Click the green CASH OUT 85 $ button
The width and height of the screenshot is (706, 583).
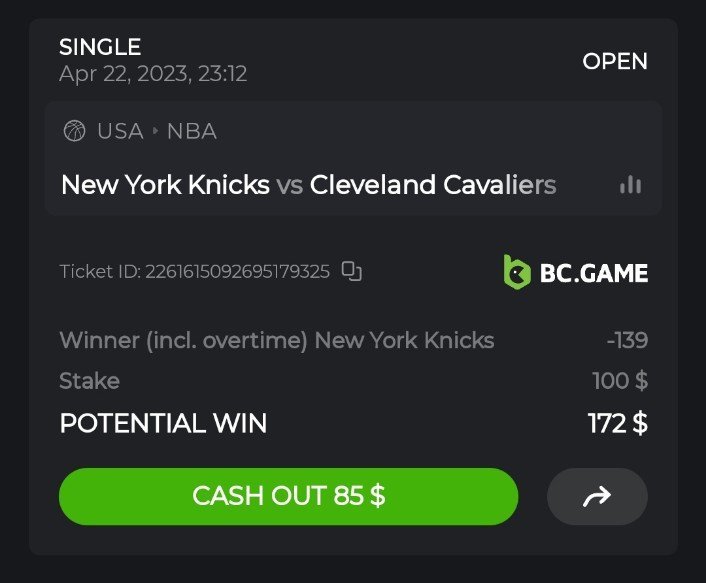288,496
